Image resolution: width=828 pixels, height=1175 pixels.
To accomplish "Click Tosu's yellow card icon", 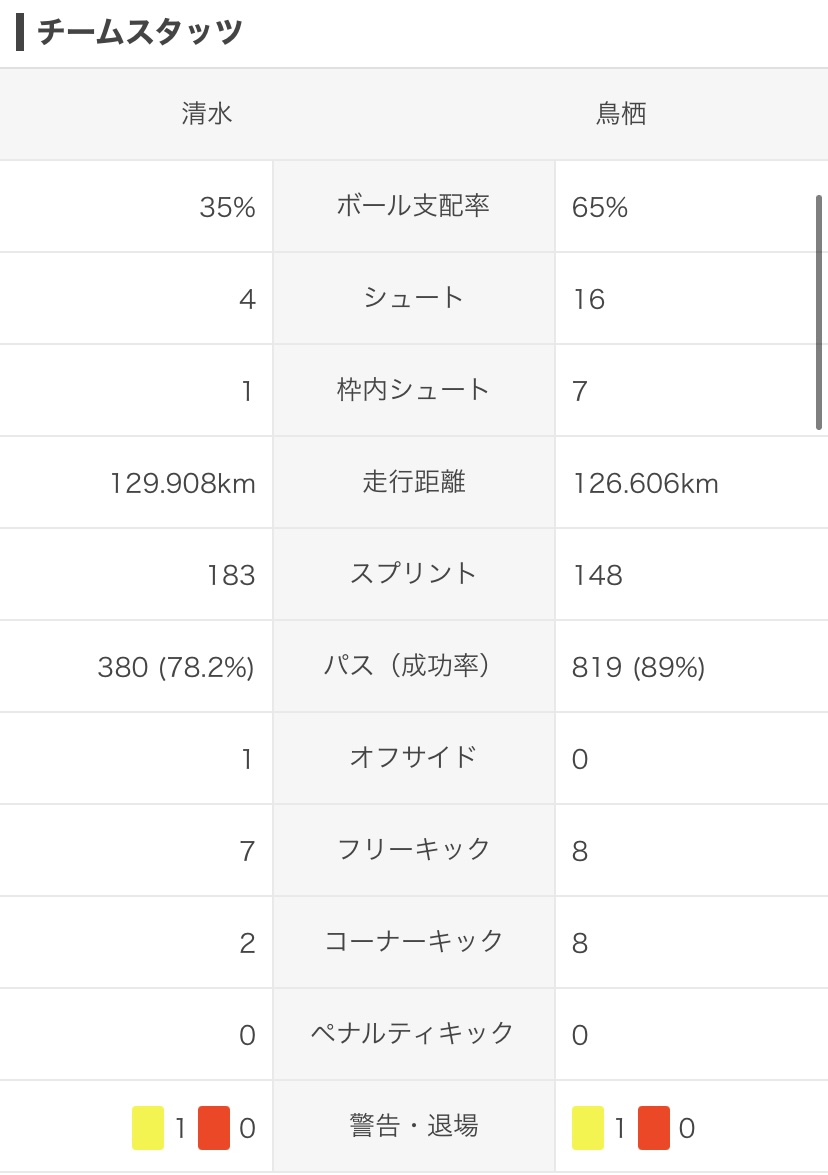I will (x=588, y=1128).
